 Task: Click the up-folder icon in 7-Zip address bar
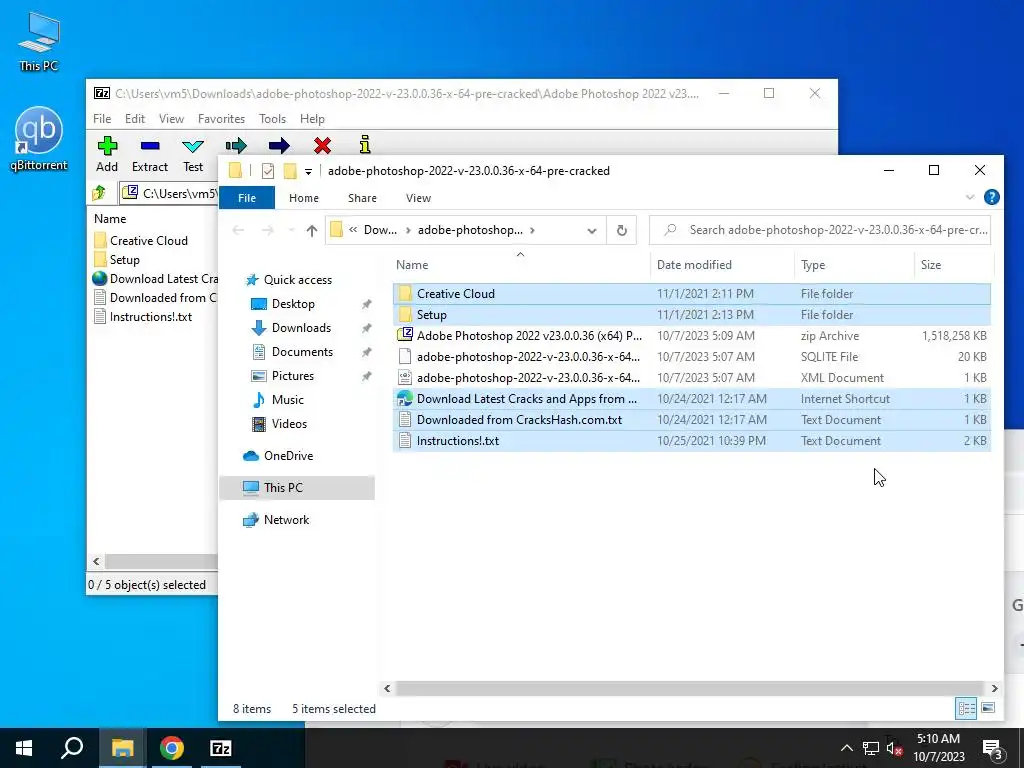(x=99, y=193)
